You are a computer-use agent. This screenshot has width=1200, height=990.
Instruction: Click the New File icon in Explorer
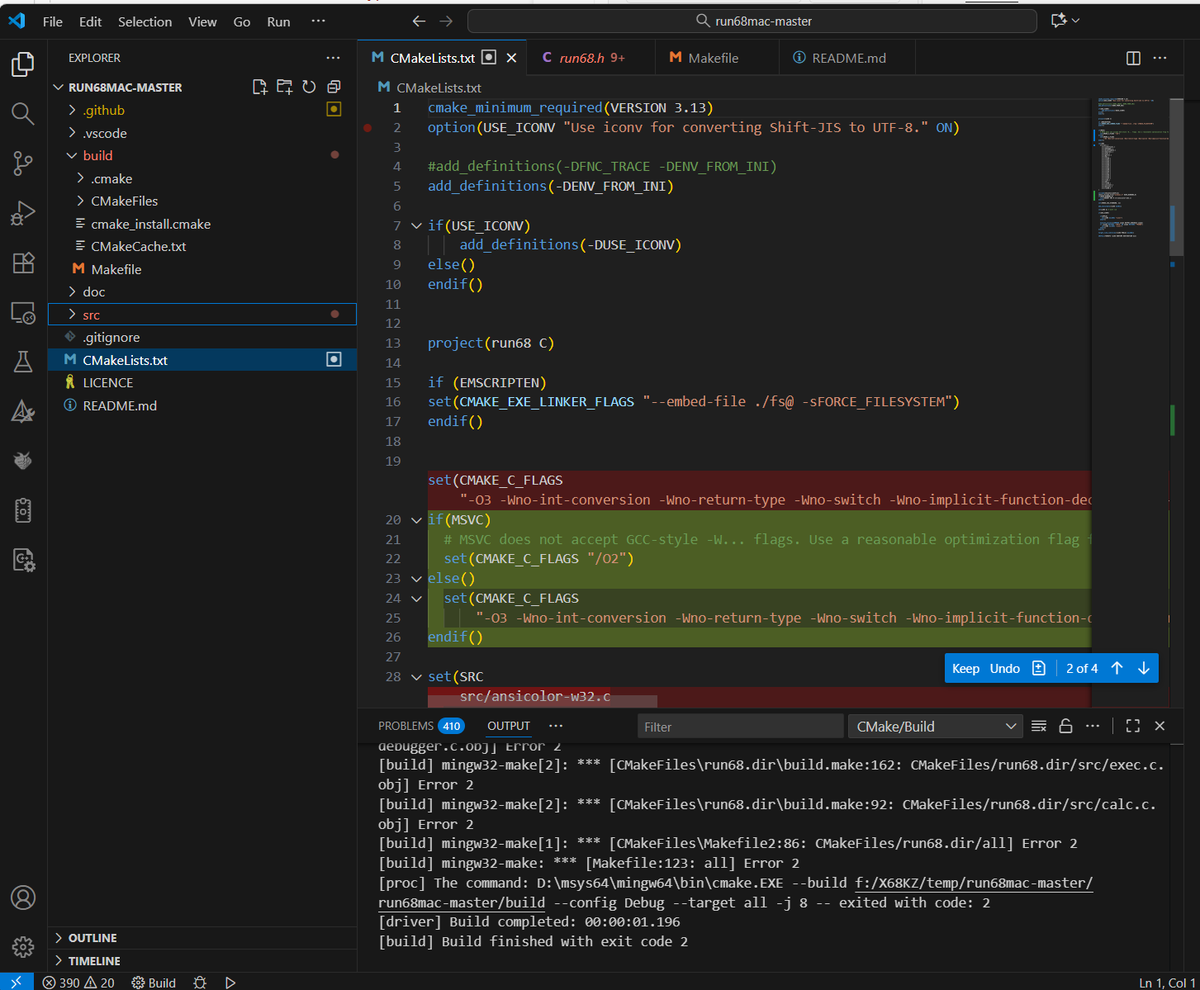click(x=260, y=87)
